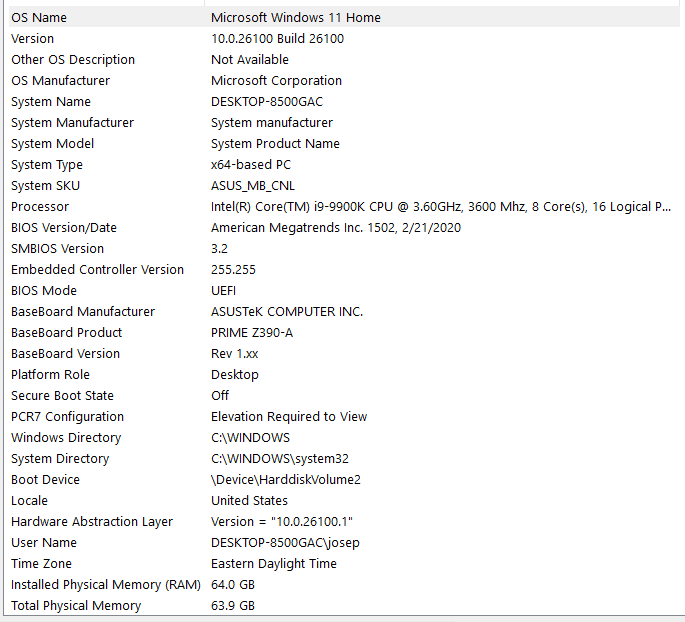Select the SMBIOS Version label
Viewport: 685px width, 622px height.
pos(57,249)
